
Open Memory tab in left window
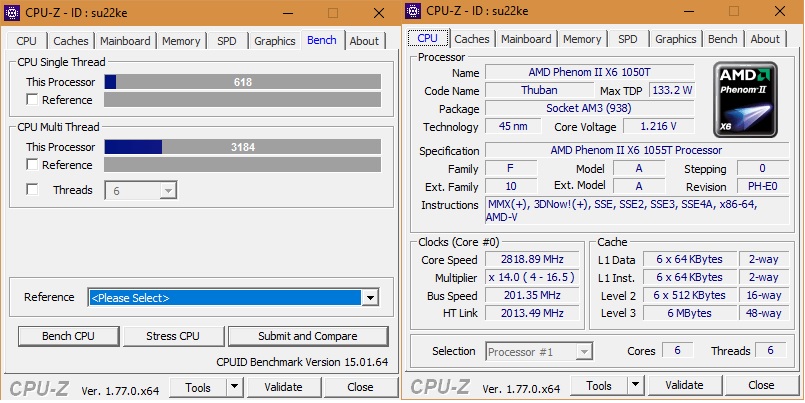(181, 41)
